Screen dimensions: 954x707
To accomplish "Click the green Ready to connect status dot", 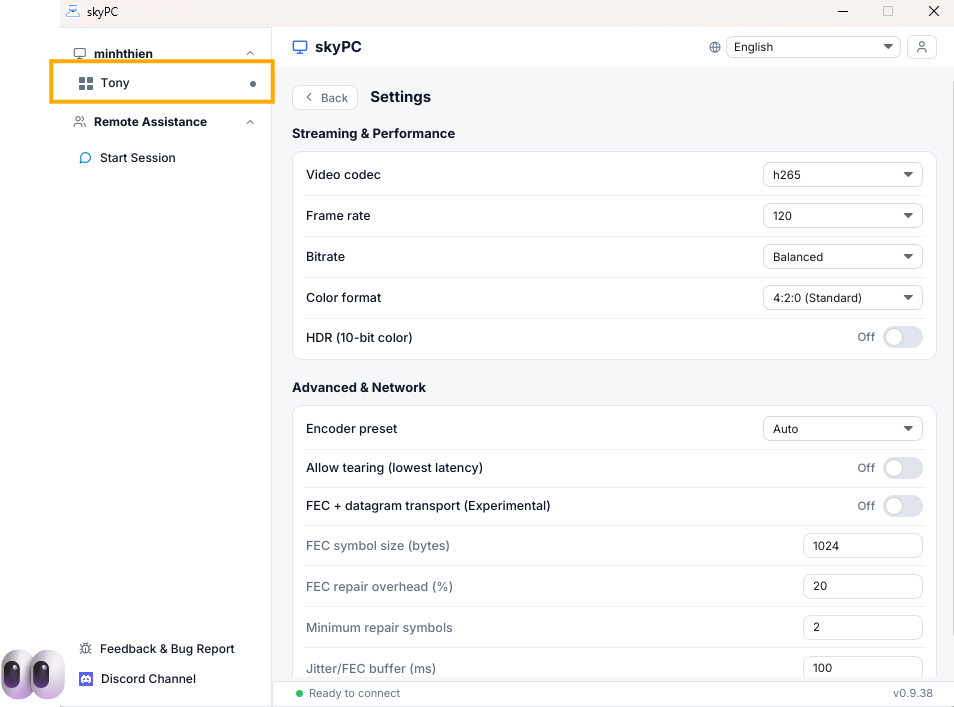I will click(299, 694).
